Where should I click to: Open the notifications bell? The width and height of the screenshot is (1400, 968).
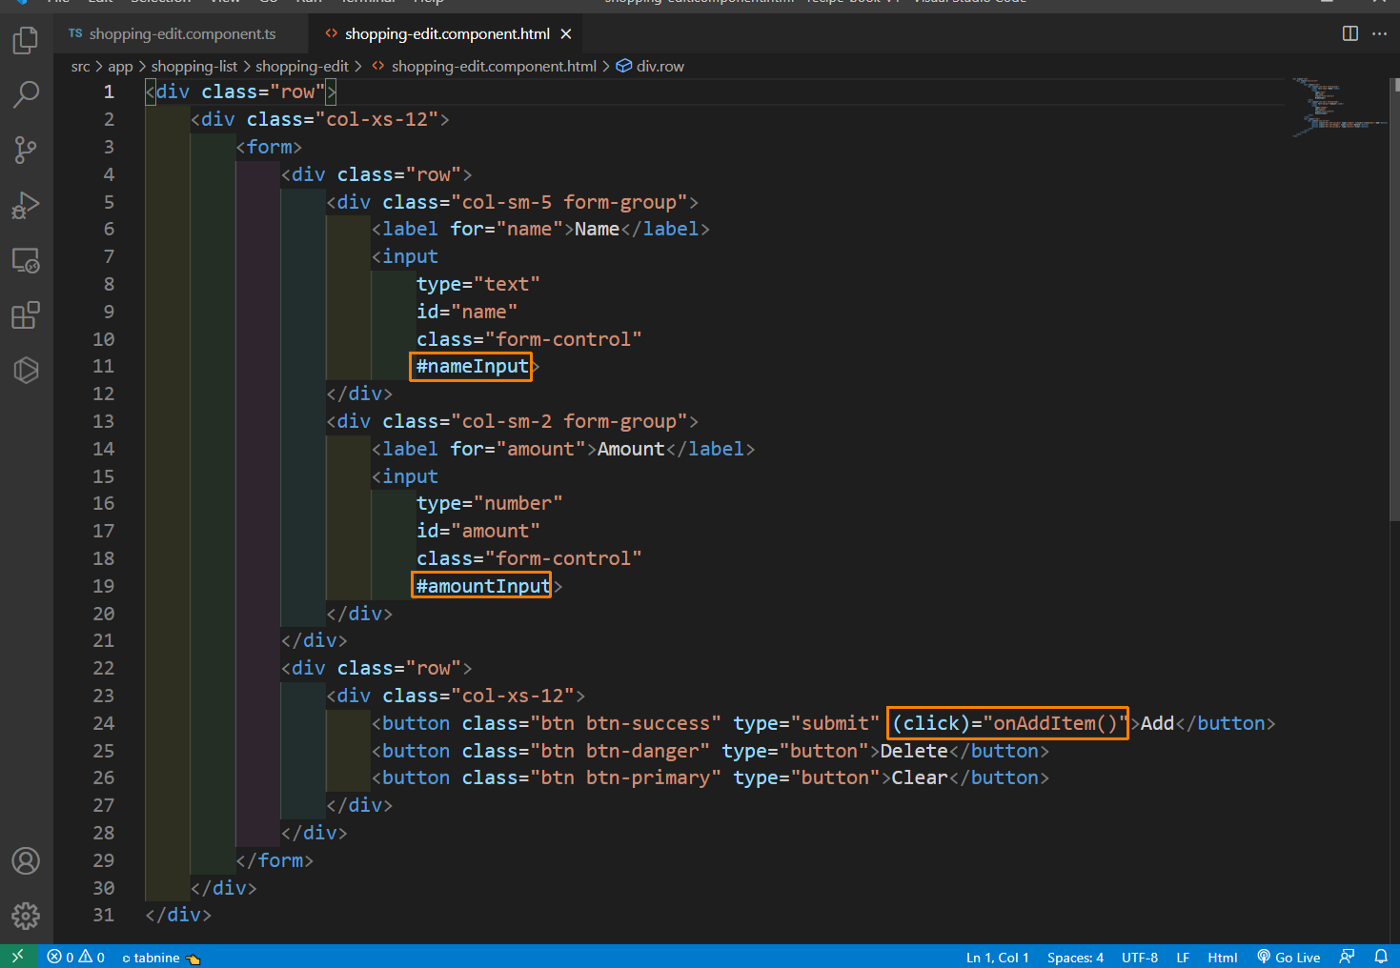click(1381, 957)
